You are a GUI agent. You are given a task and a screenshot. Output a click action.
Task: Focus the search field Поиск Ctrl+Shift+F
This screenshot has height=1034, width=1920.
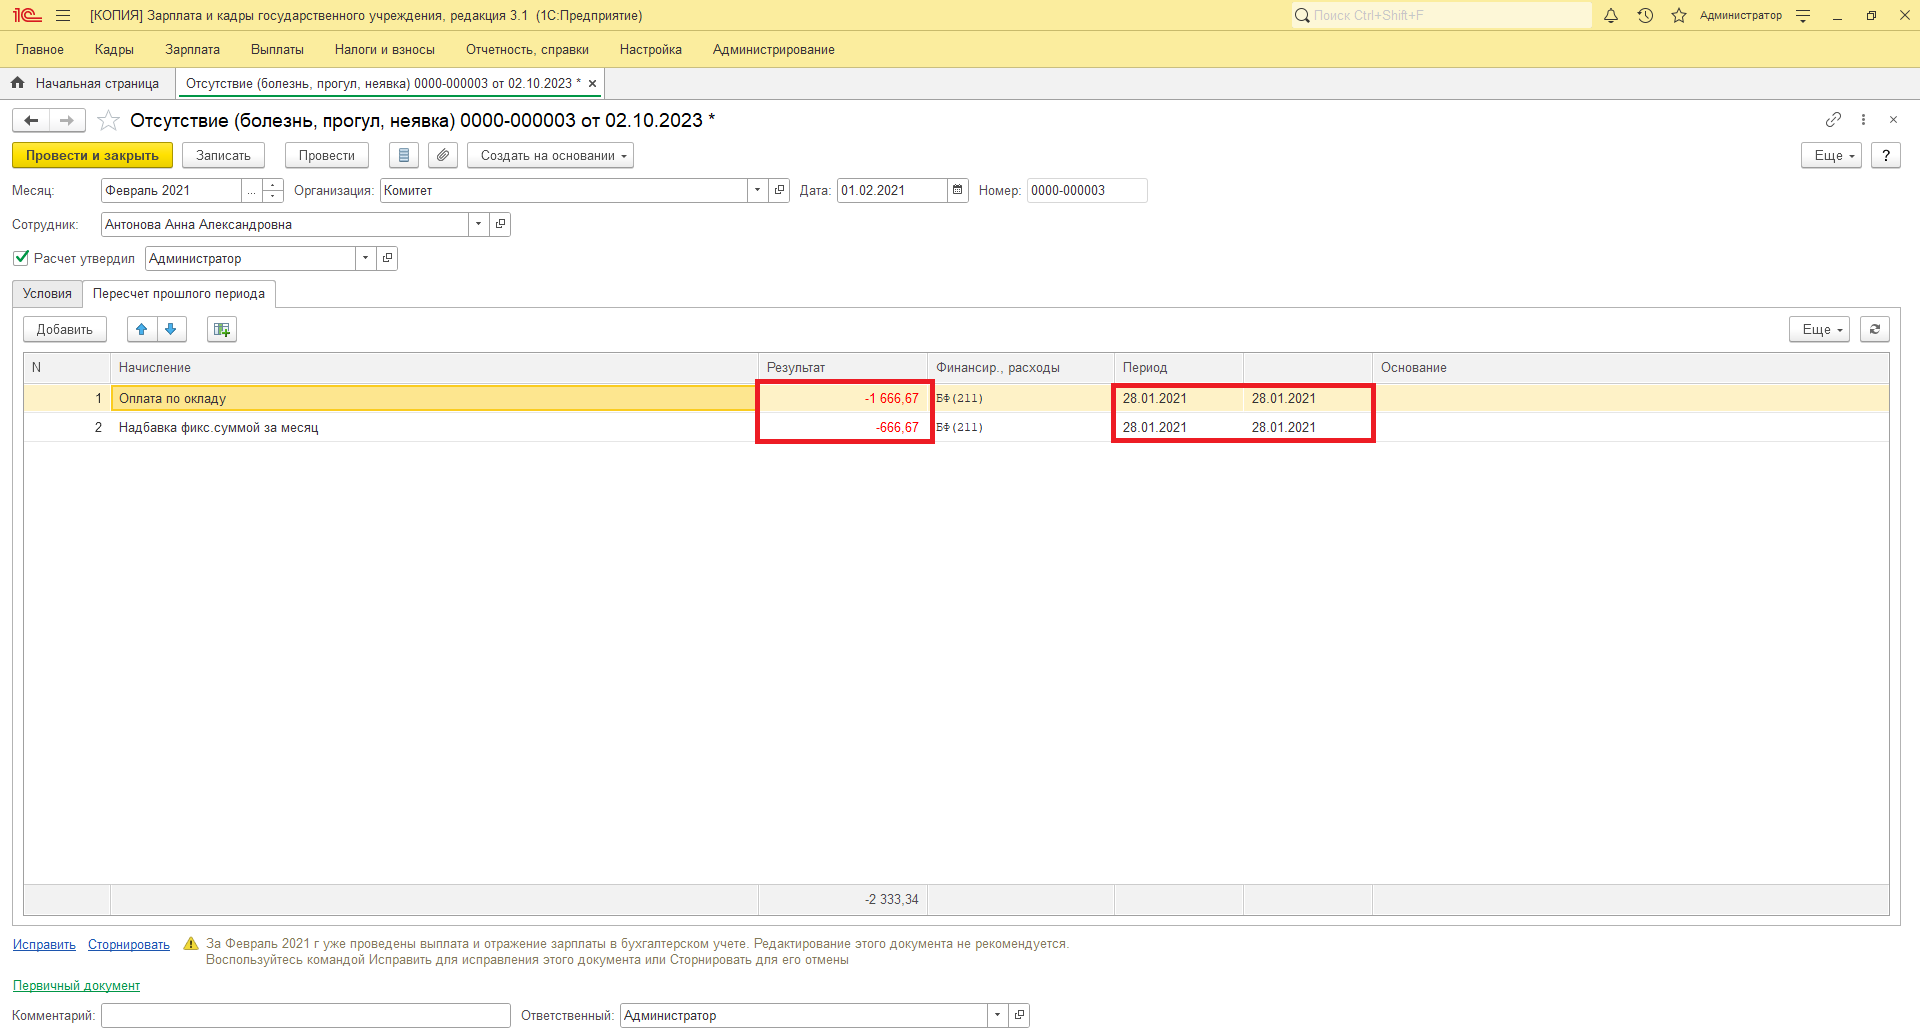[1441, 15]
